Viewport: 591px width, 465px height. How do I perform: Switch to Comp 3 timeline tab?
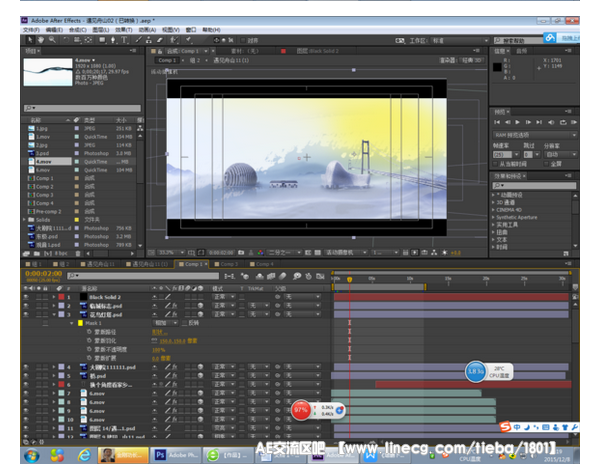click(226, 264)
